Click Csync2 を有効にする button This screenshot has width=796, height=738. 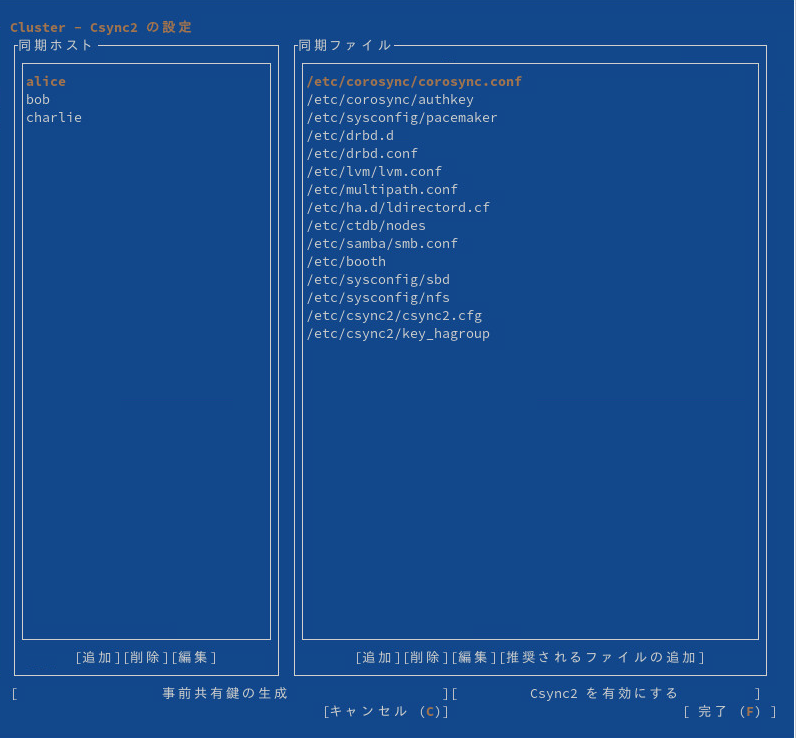[606, 694]
